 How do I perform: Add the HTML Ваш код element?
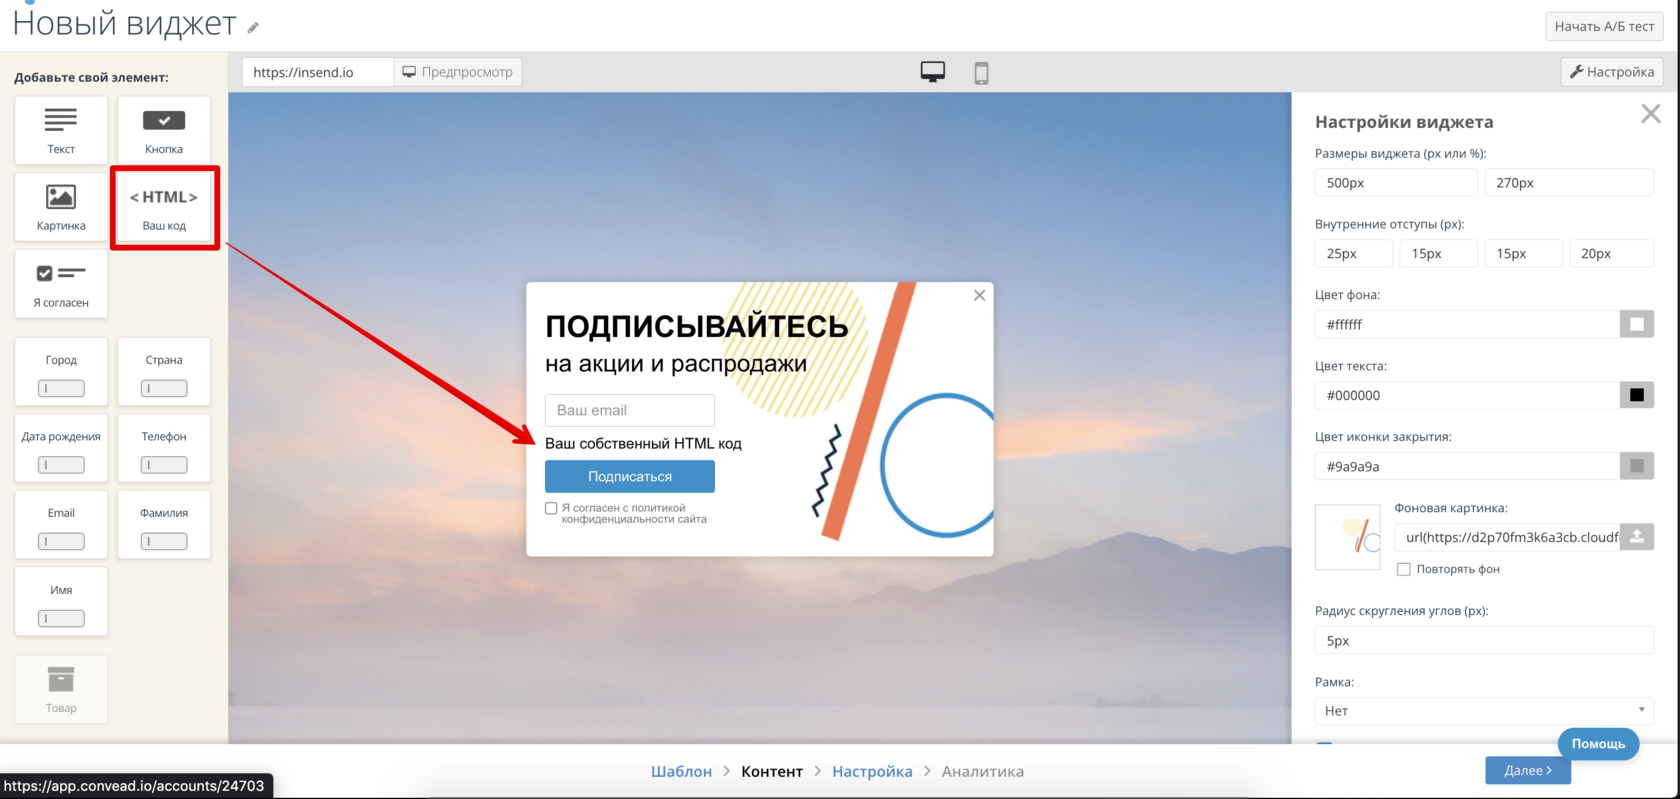coord(164,207)
